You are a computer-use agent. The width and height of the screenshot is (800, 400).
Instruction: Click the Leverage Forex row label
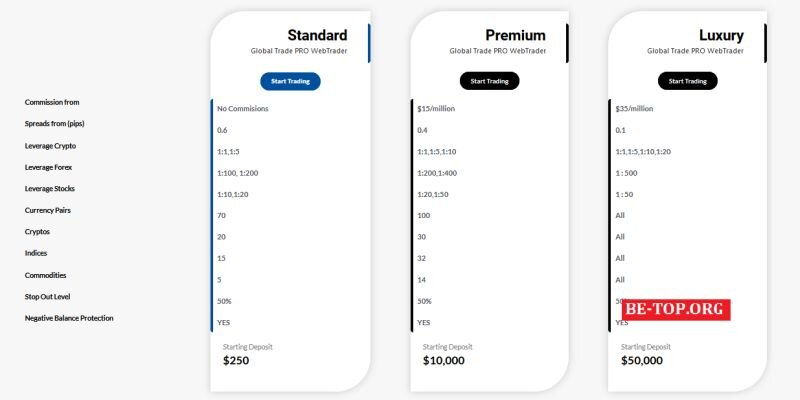point(48,167)
